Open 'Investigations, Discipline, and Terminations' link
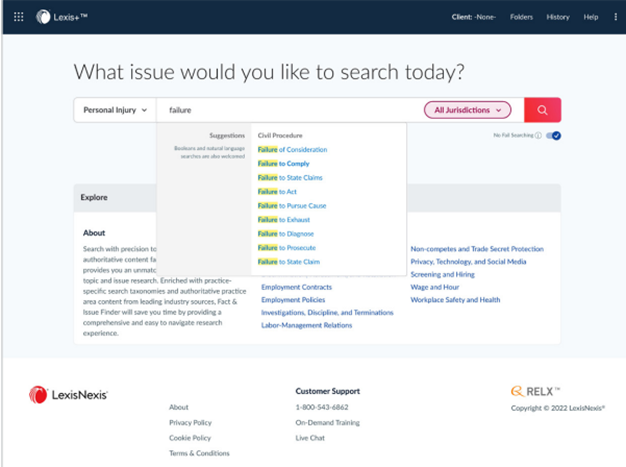Screen dimensions: 626x467 (x=327, y=313)
